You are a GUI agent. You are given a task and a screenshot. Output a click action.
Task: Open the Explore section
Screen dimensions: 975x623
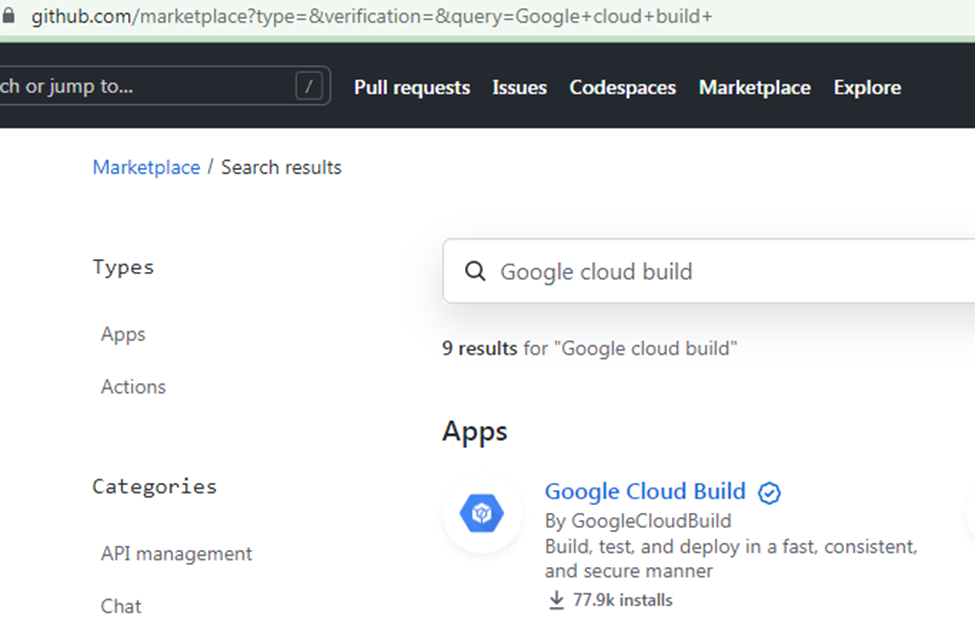coord(866,87)
